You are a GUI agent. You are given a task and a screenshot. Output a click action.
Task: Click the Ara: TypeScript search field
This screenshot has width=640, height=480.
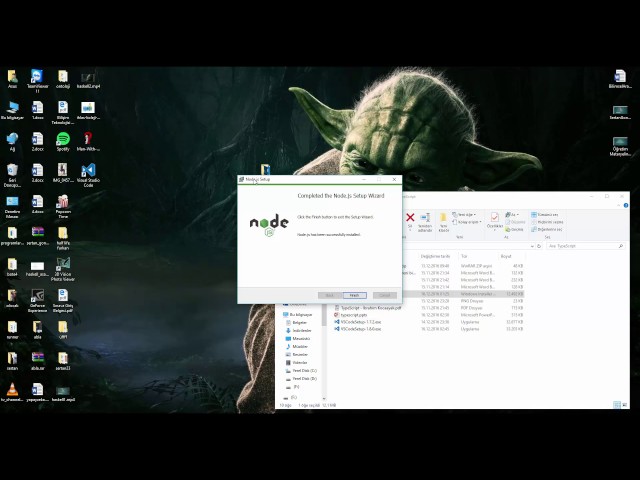(586, 246)
